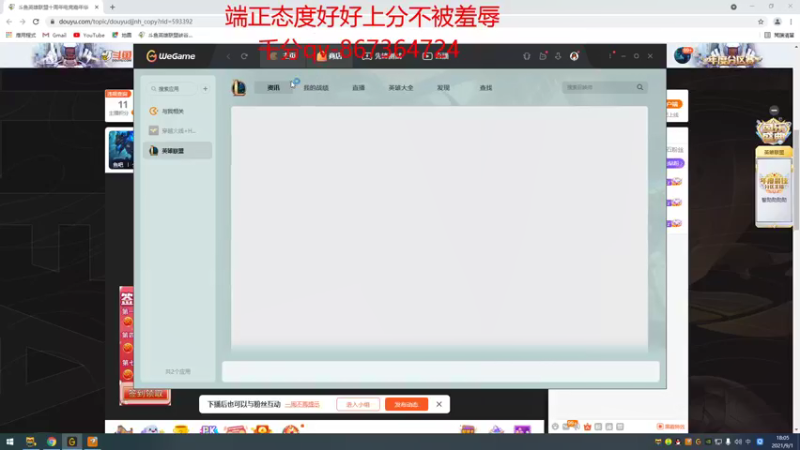800x450 pixels.
Task: Switch to the 我的战绩 tab
Action: click(x=316, y=88)
